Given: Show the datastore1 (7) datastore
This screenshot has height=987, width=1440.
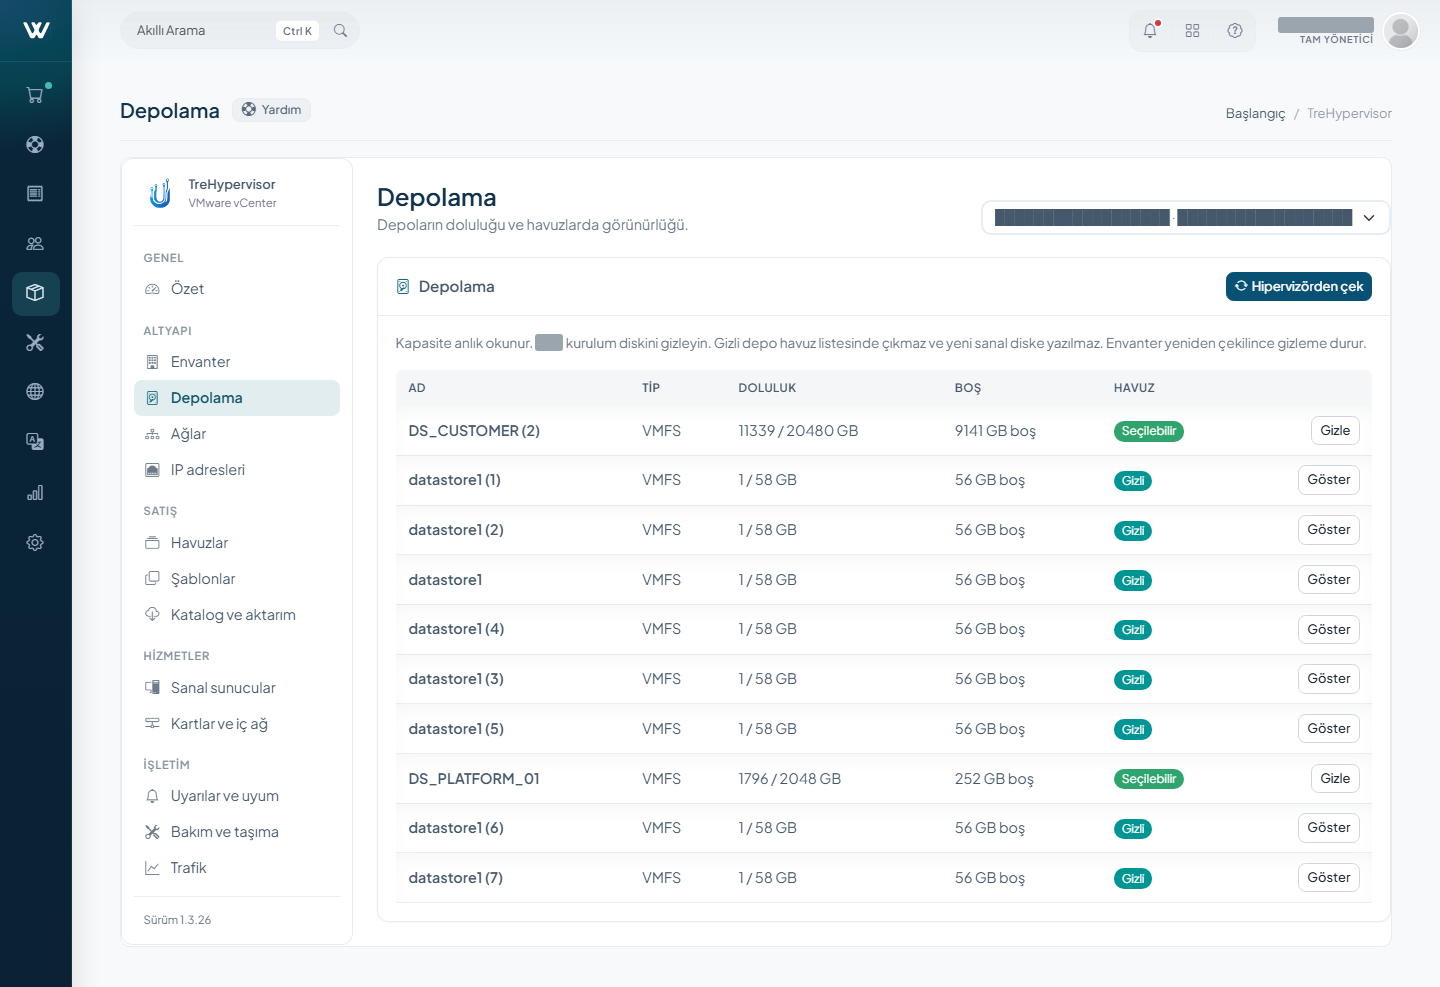Looking at the screenshot, I should [x=1329, y=878].
